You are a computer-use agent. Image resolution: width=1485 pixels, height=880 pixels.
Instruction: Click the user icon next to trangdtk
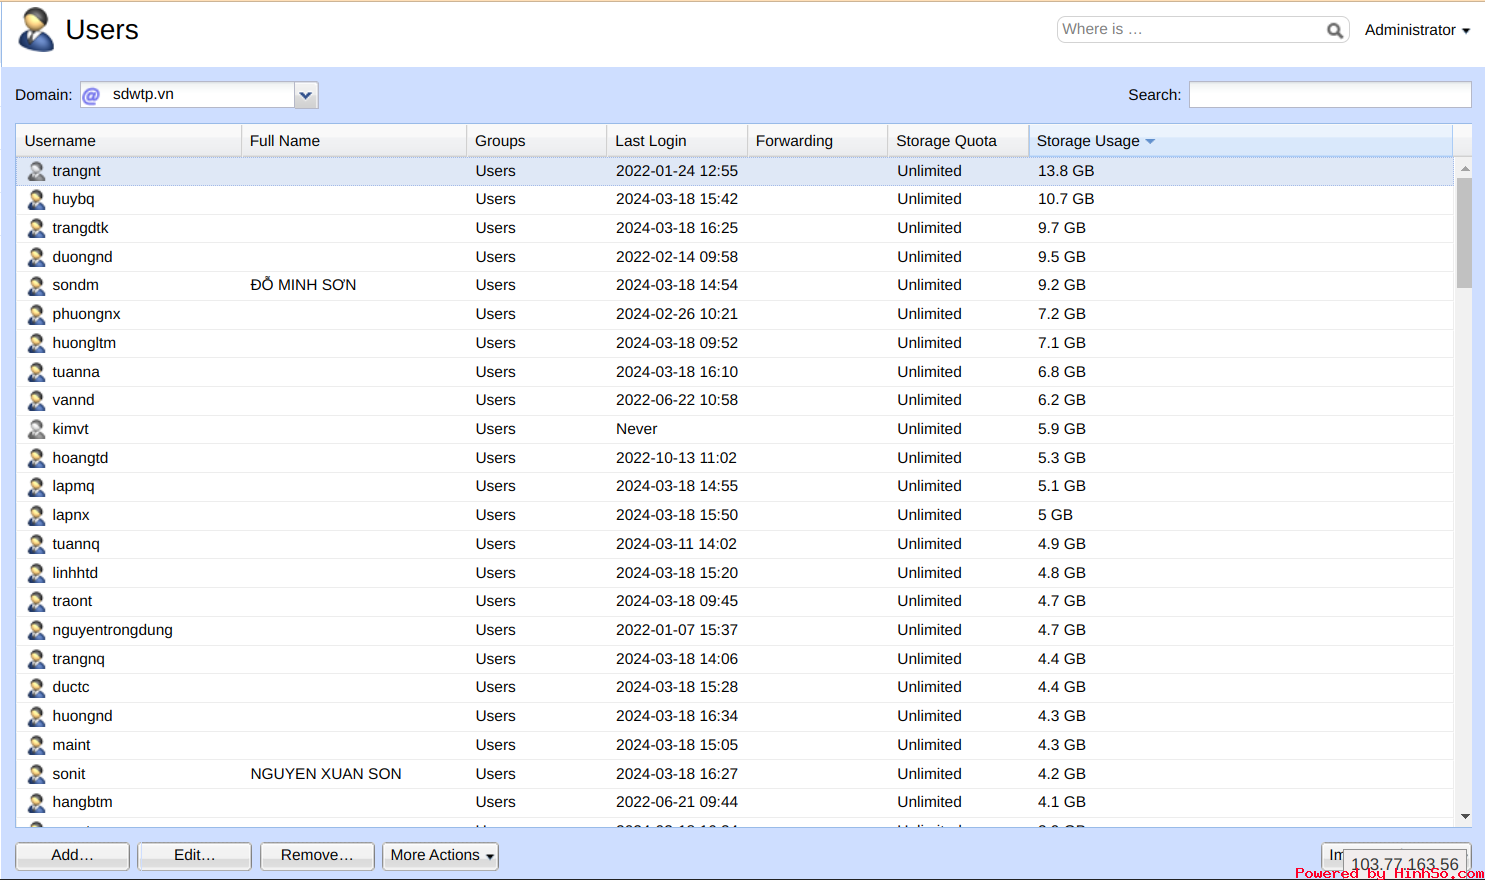coord(36,229)
